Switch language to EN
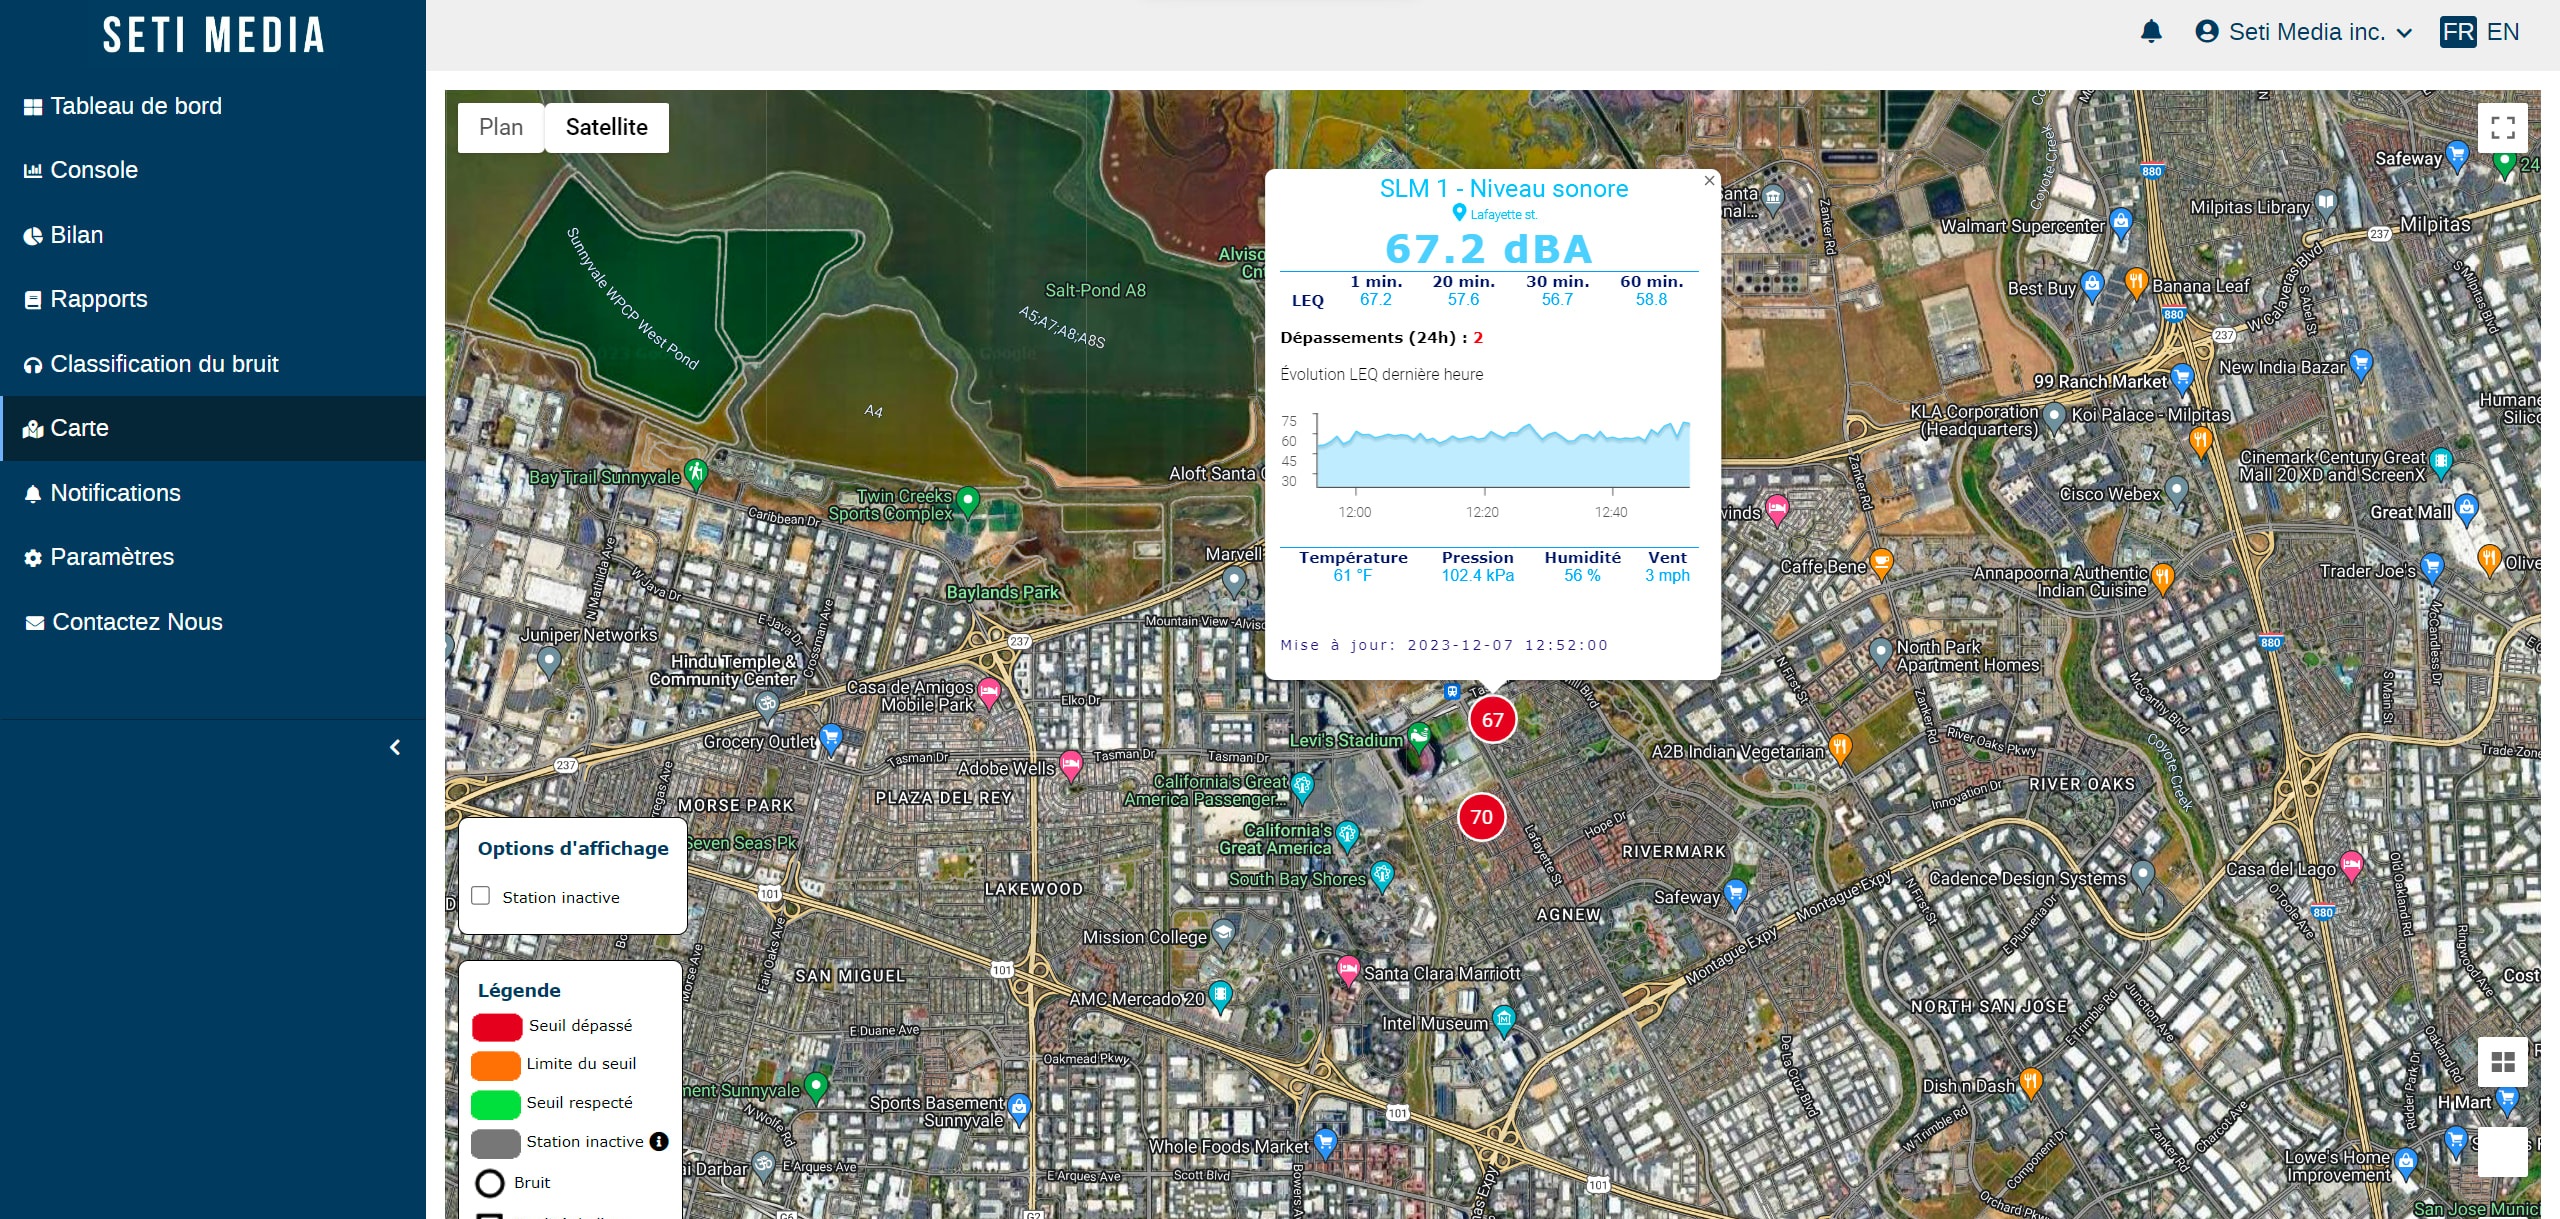The height and width of the screenshot is (1219, 2560). (x=2503, y=32)
